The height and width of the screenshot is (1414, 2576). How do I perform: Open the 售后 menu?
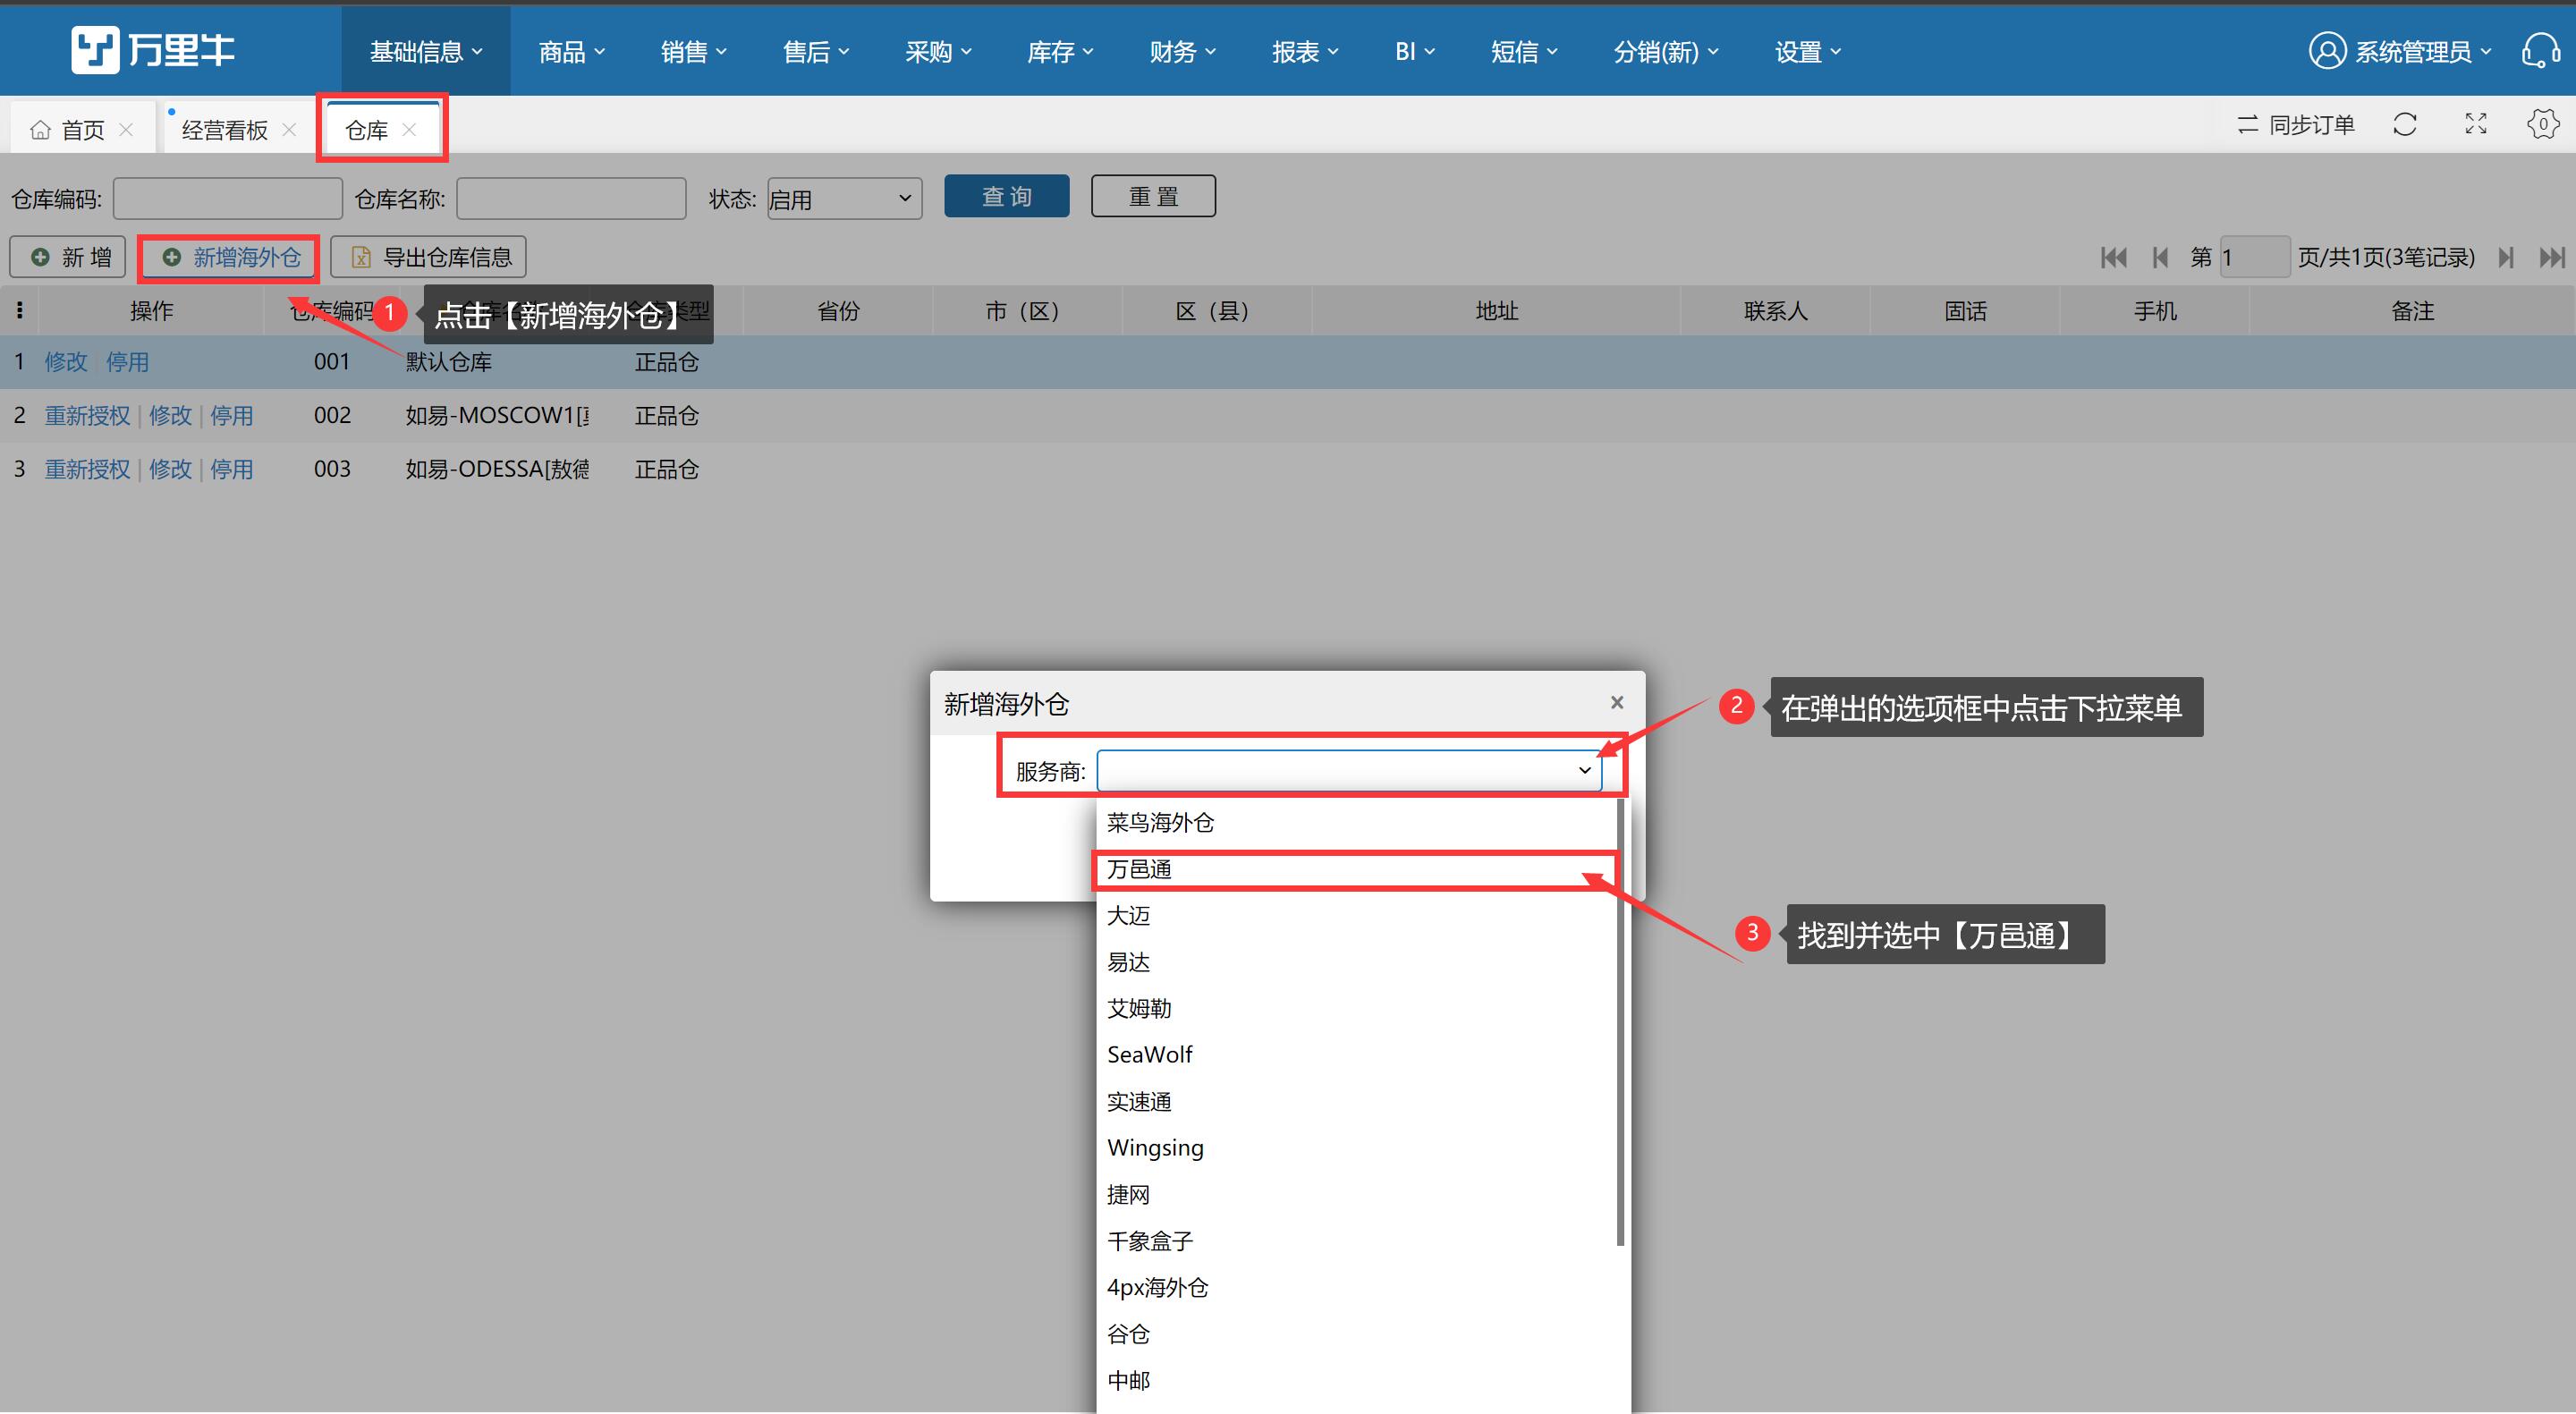[x=816, y=52]
